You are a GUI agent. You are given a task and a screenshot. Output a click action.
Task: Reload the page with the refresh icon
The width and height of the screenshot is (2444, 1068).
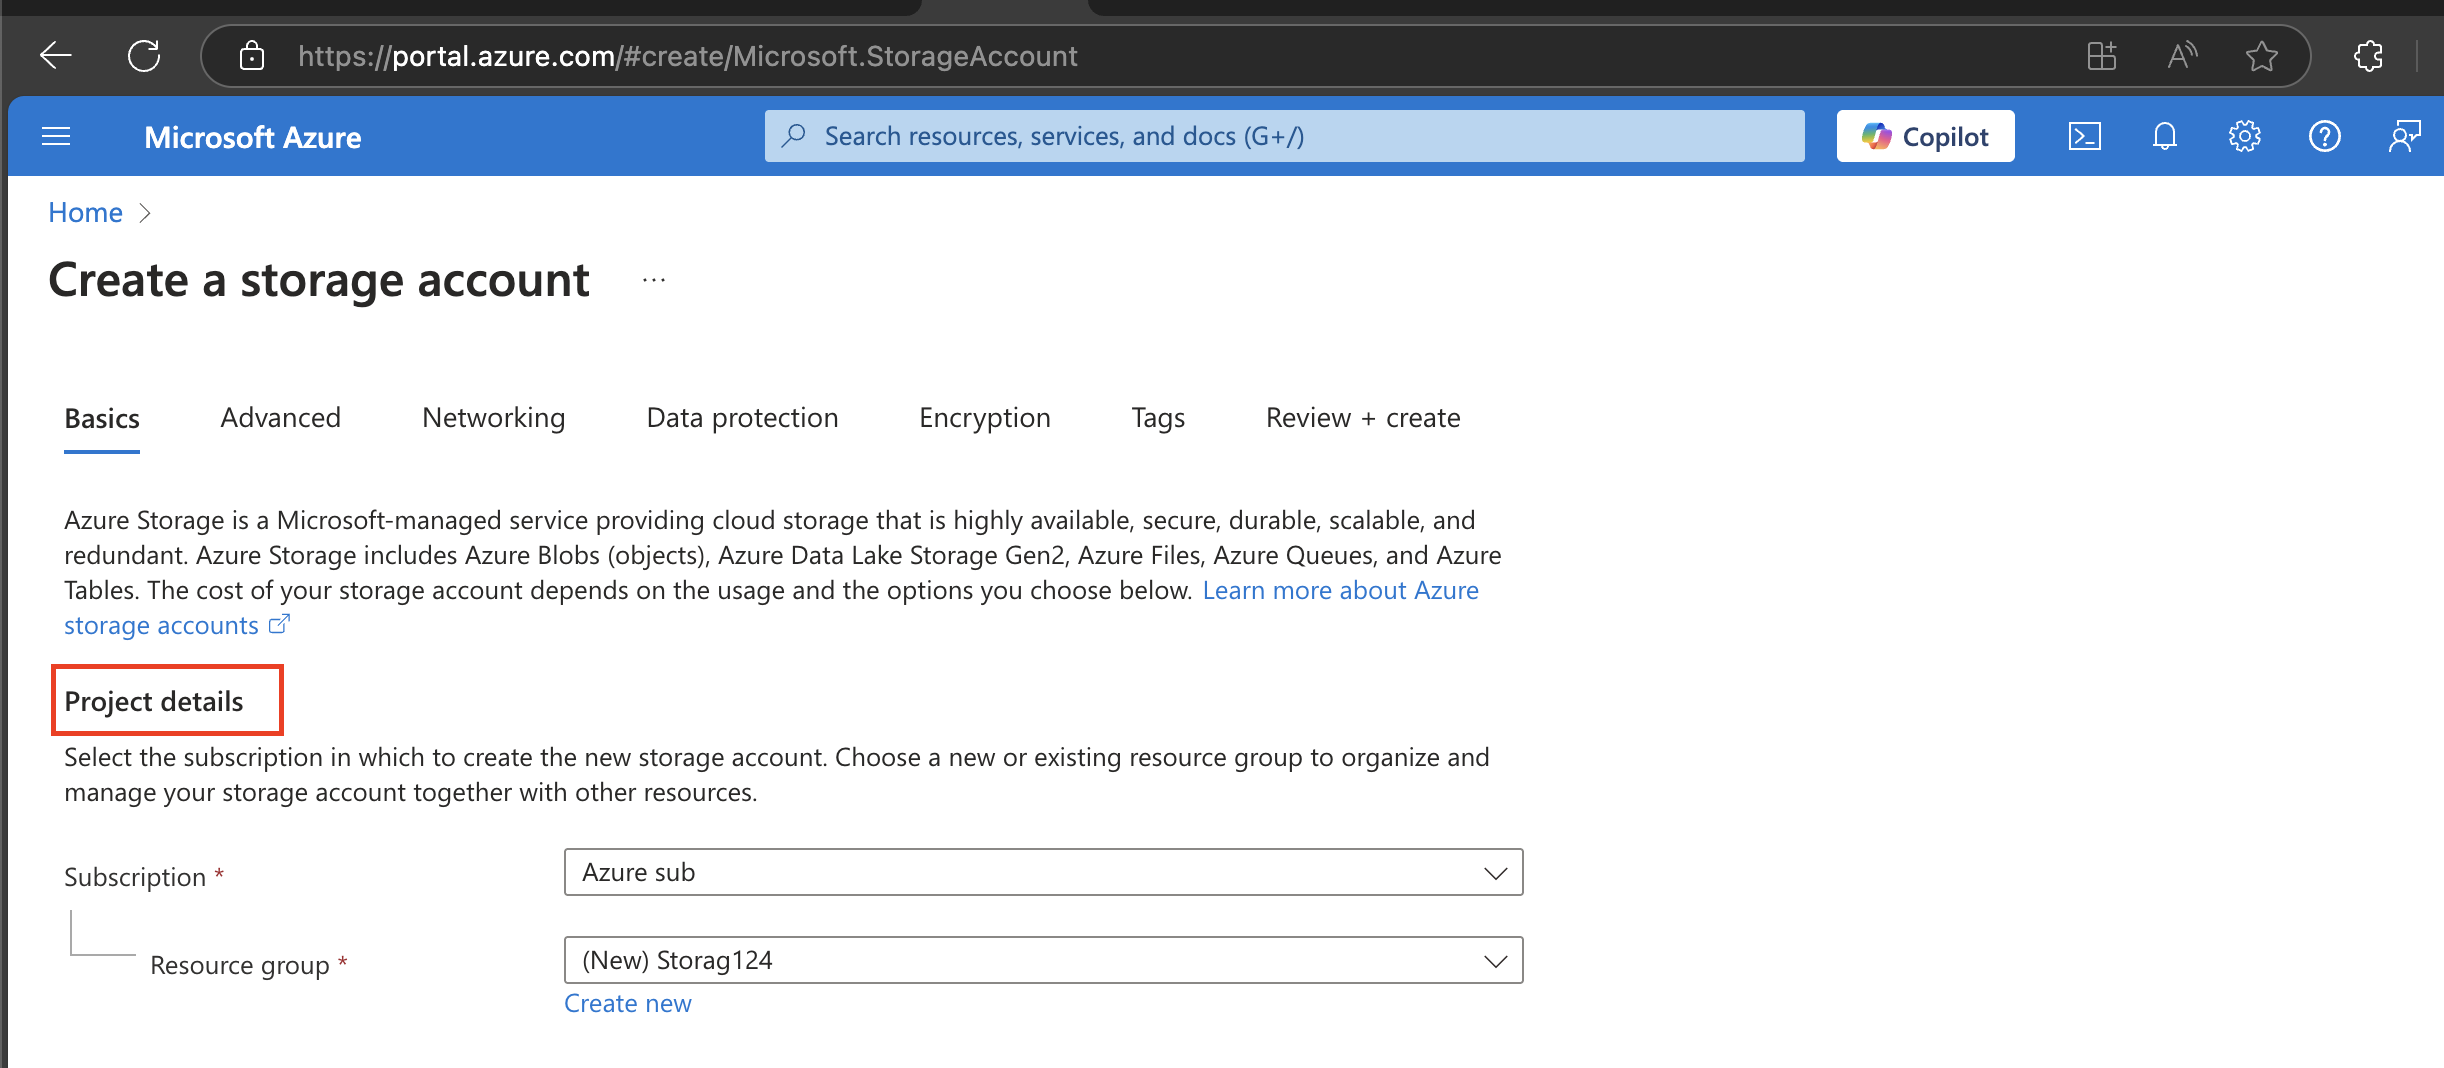(144, 56)
